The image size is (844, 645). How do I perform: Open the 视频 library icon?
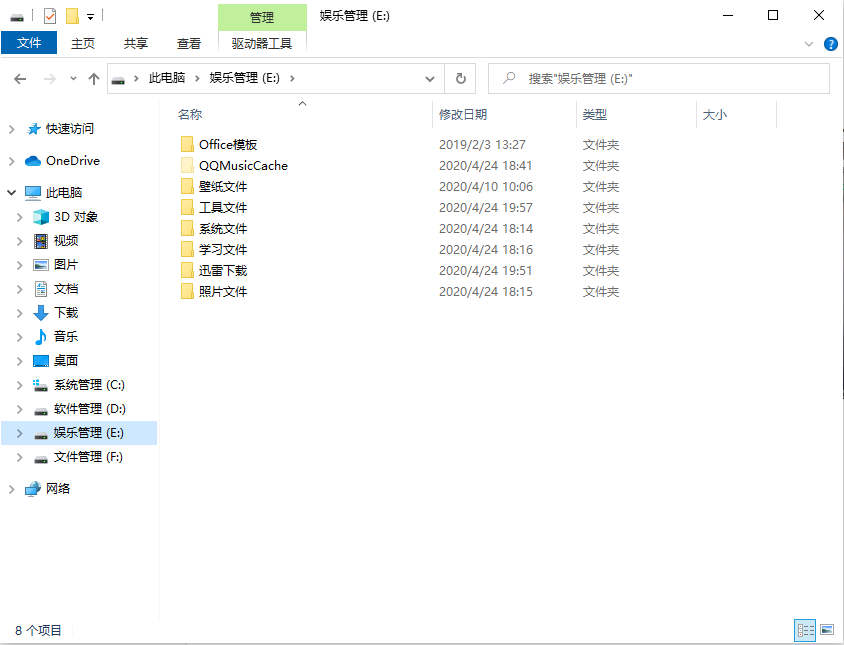tap(41, 241)
